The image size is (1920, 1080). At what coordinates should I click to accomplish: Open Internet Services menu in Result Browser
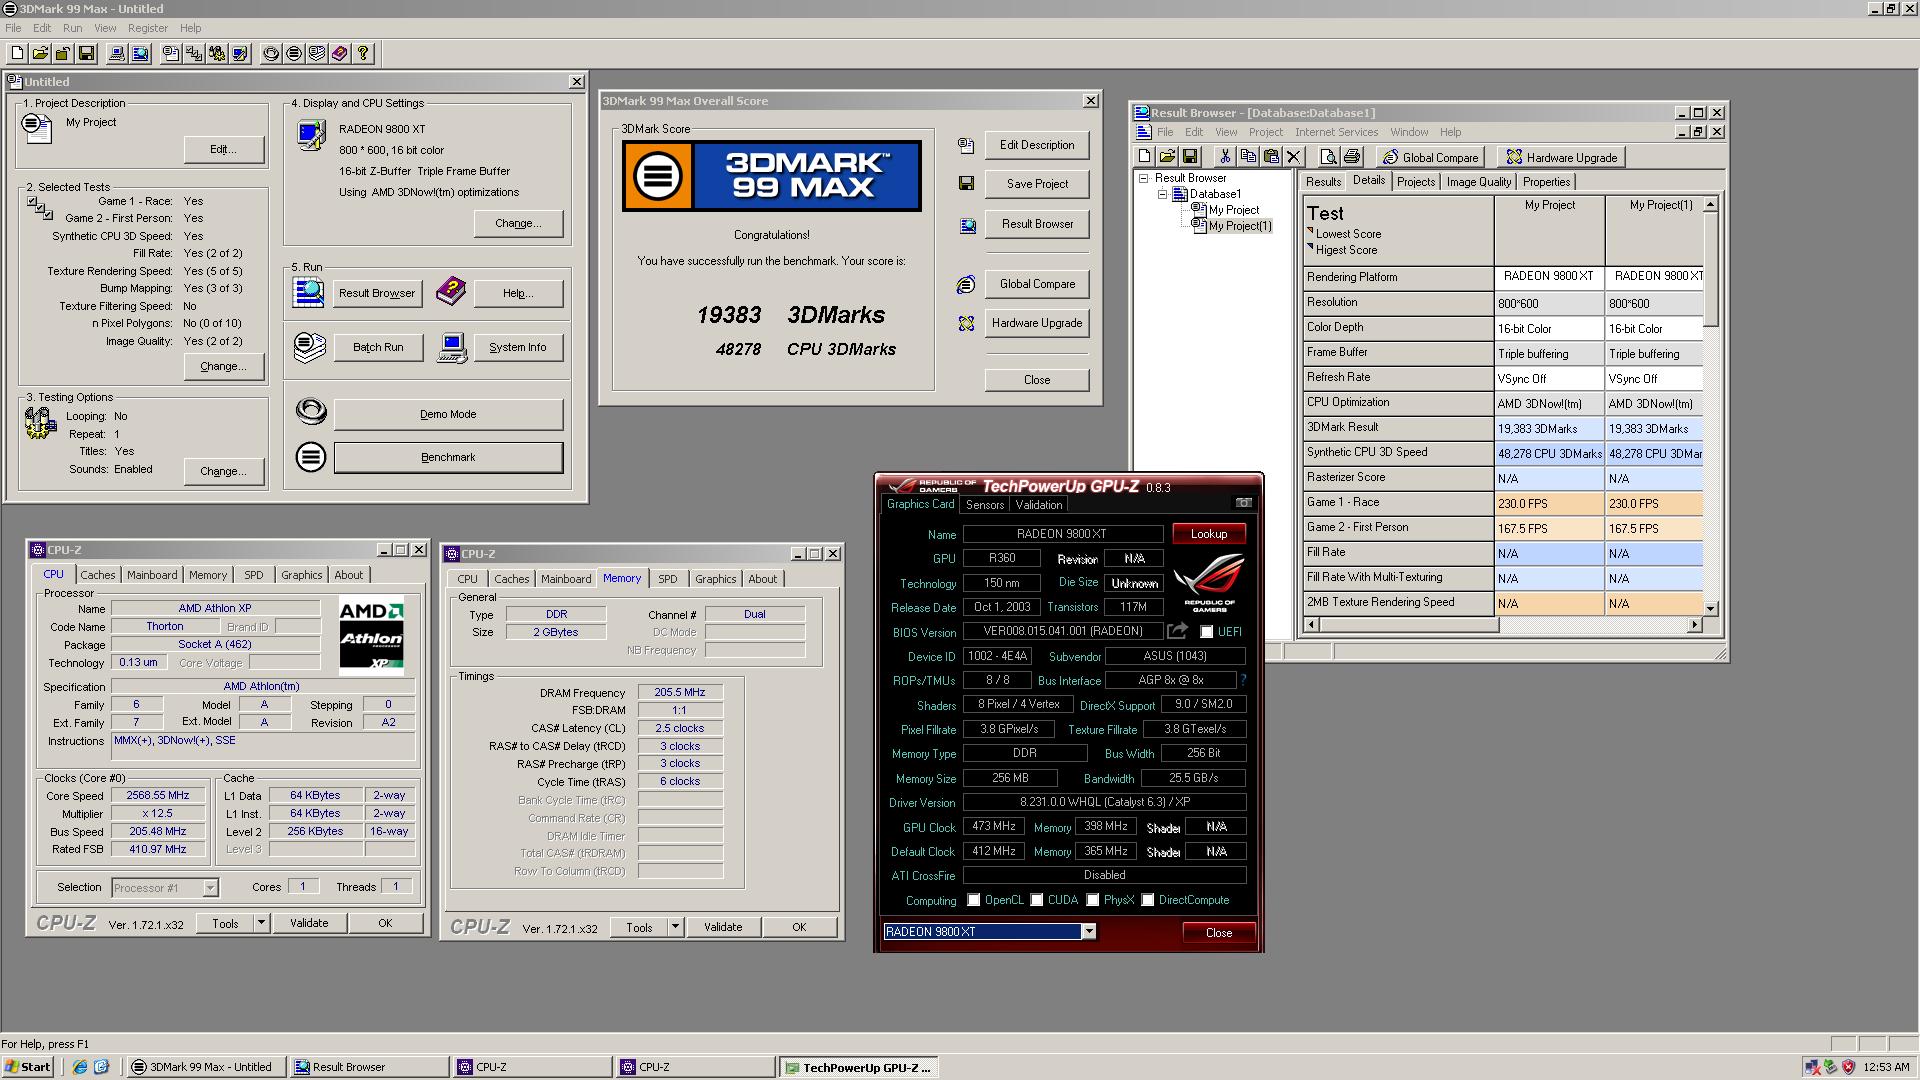point(1336,132)
